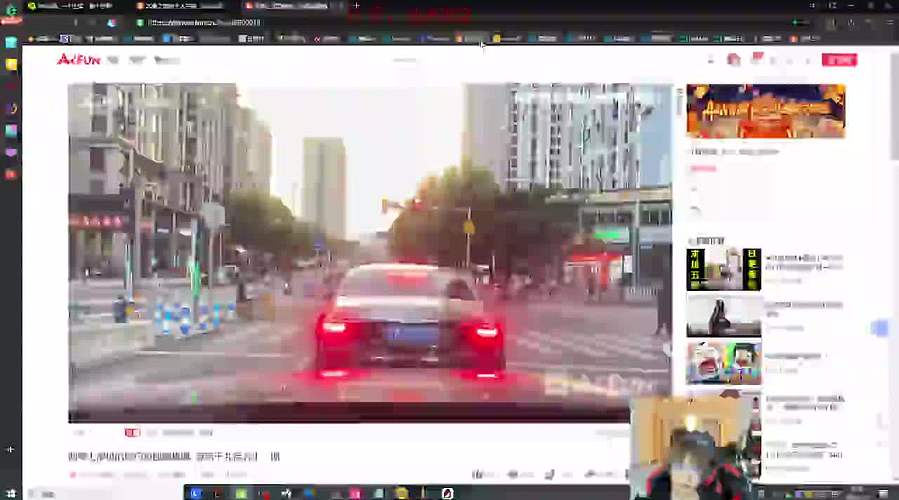The height and width of the screenshot is (500, 899).
Task: Switch to the first browser tab
Action: (x=75, y=6)
